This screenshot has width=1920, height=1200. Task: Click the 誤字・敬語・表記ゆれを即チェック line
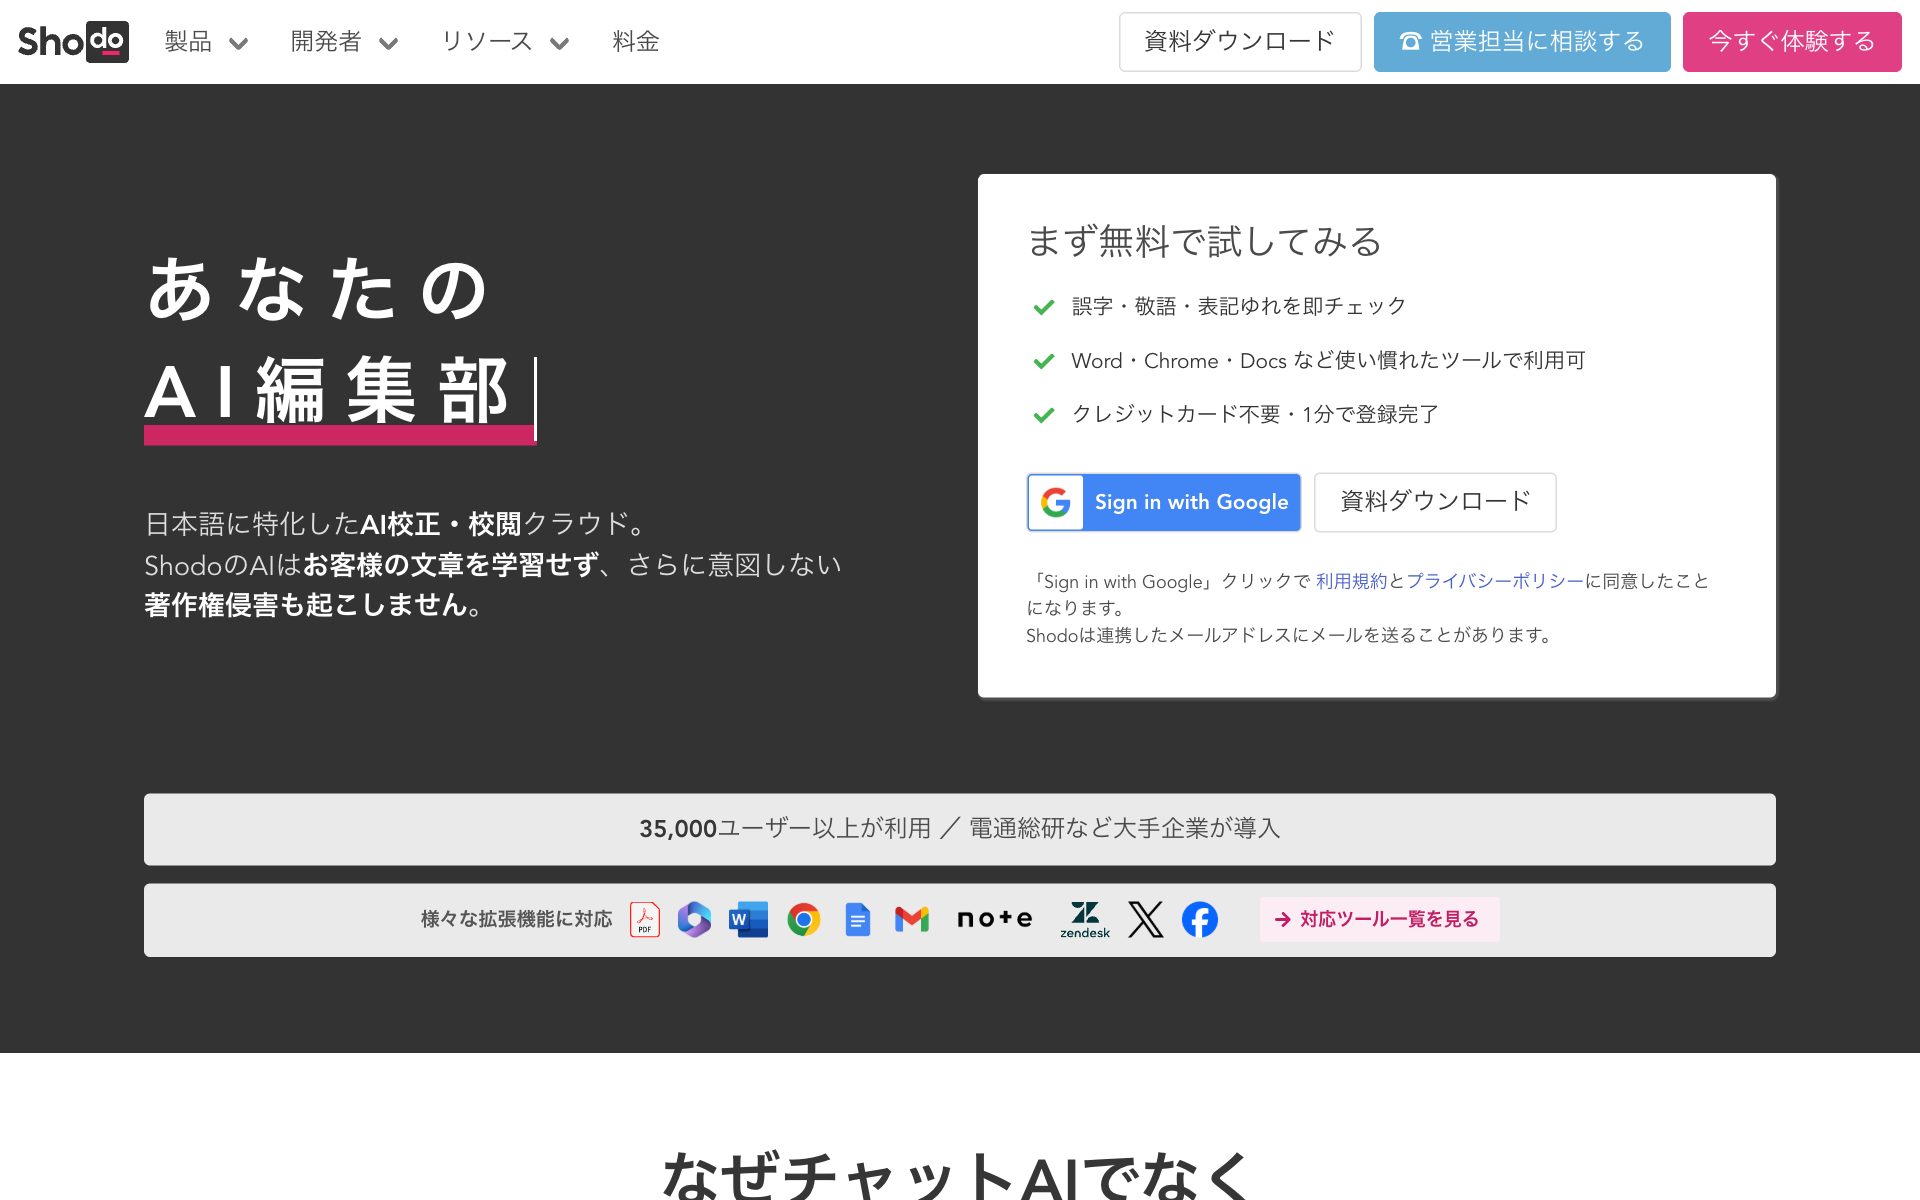(1239, 306)
